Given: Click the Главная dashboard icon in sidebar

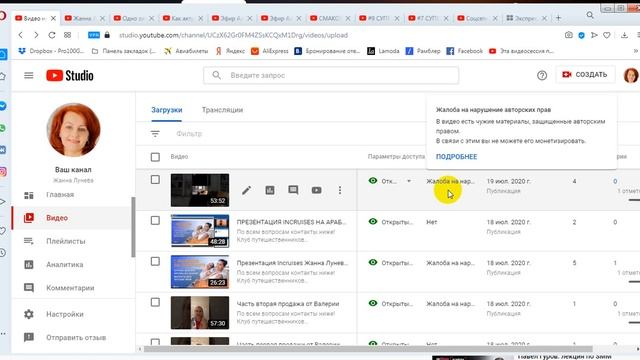Looking at the screenshot, I should (29, 195).
